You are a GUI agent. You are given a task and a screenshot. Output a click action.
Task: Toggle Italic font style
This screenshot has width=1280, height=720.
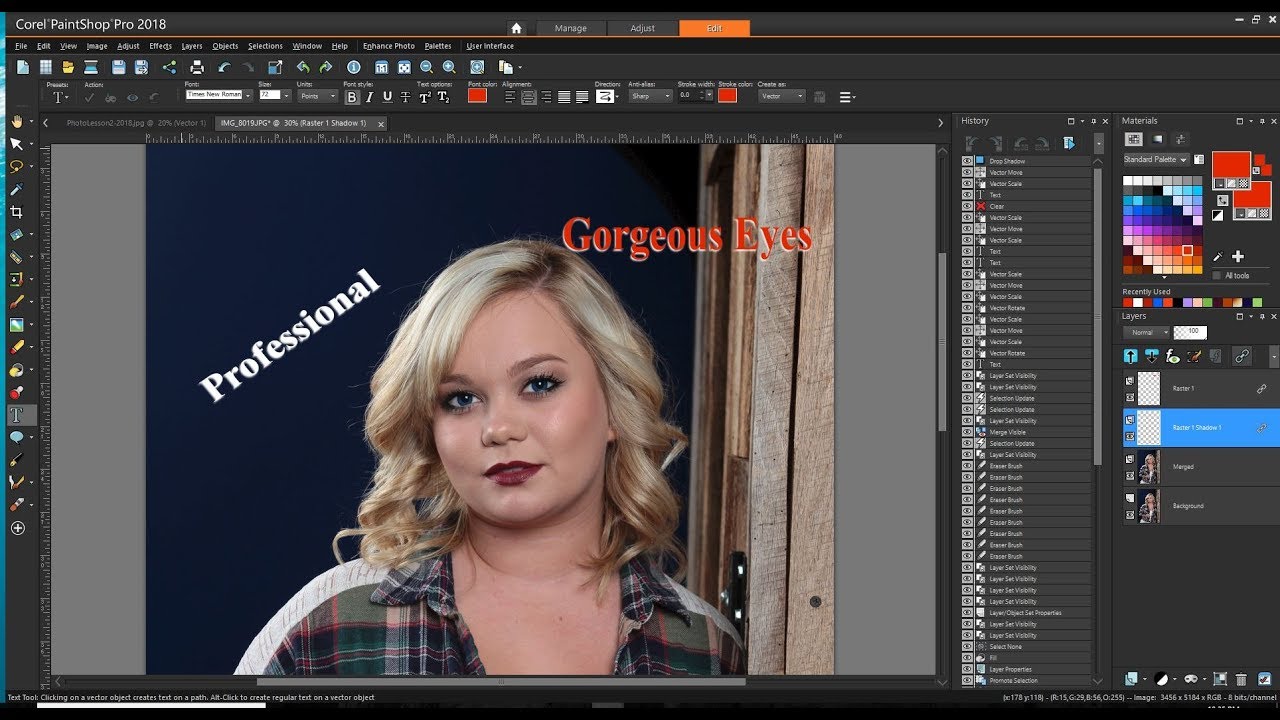click(x=369, y=97)
